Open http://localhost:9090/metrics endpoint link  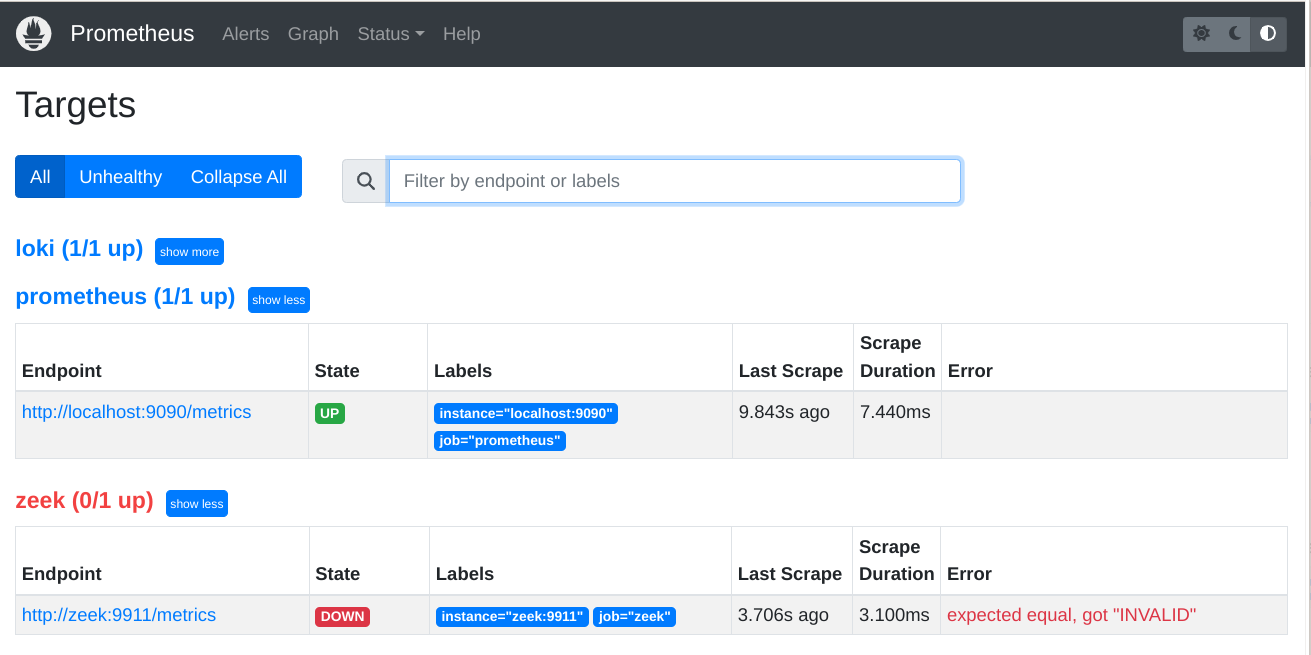point(137,412)
